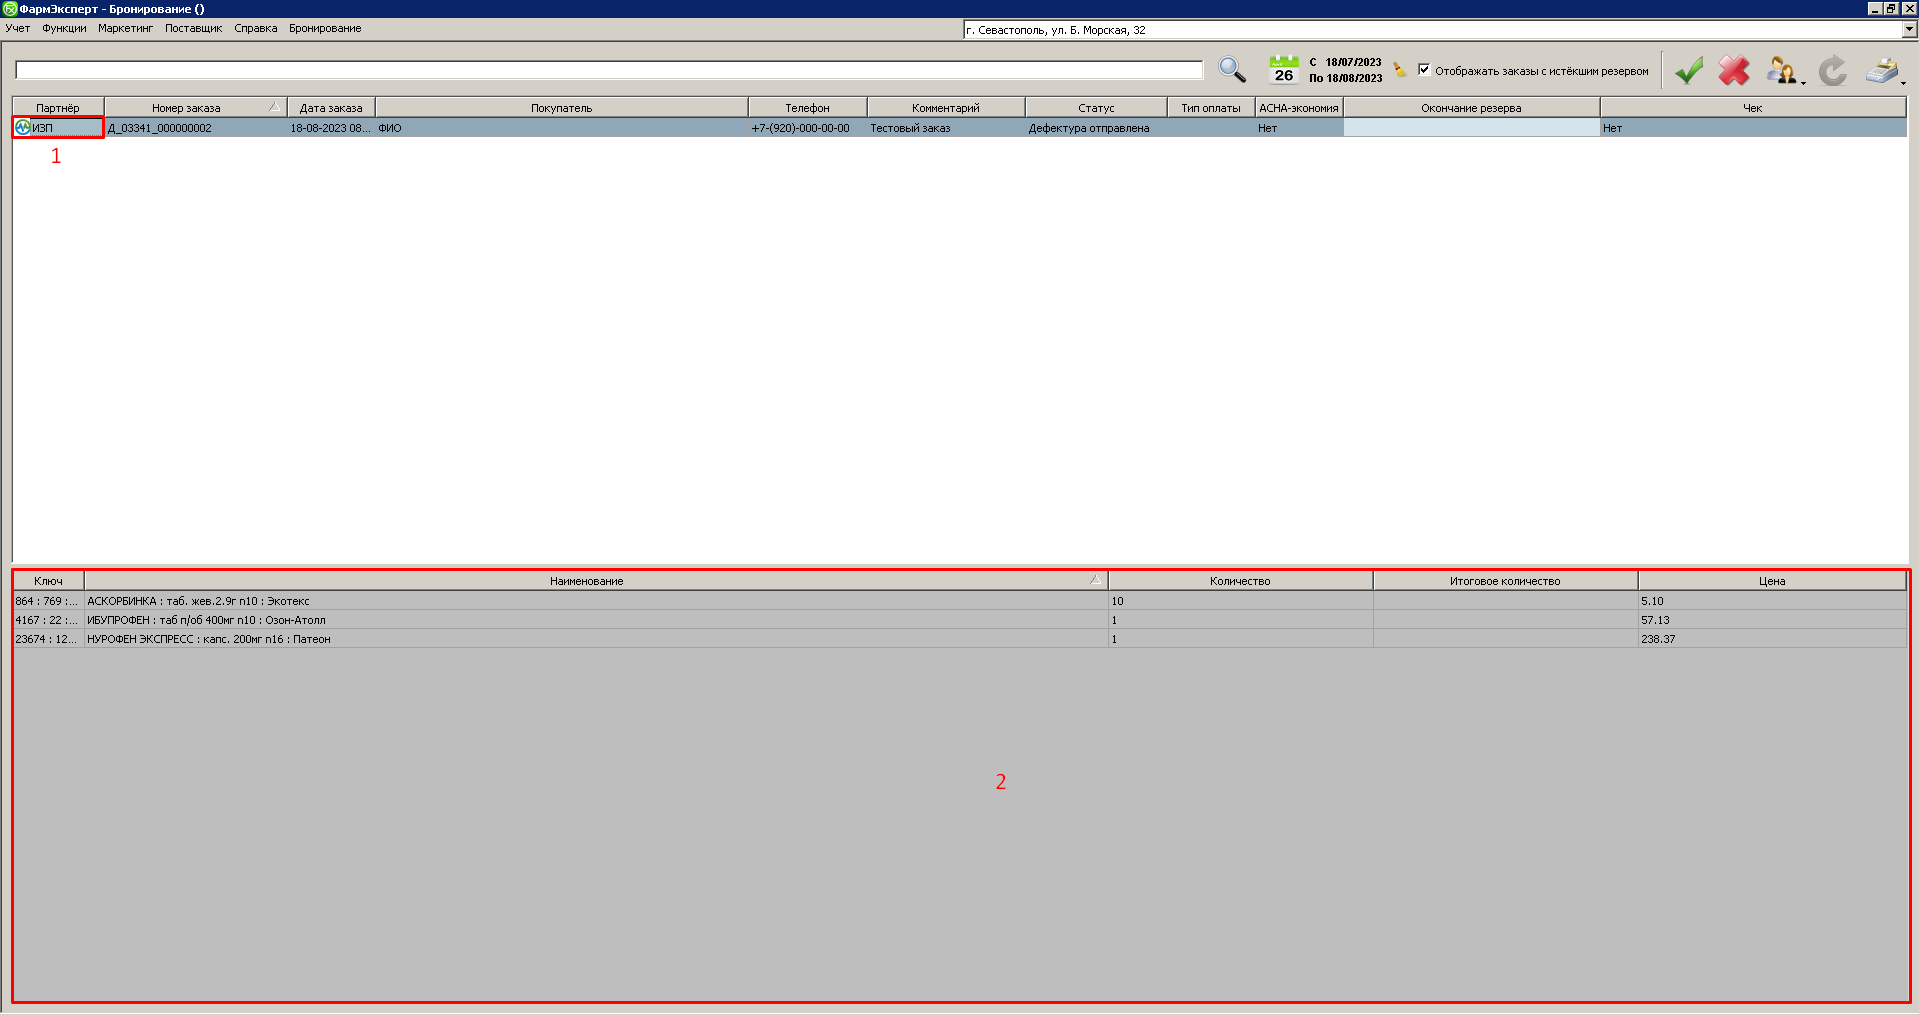
Task: Open the 'Поставщик' menu
Action: tap(193, 28)
